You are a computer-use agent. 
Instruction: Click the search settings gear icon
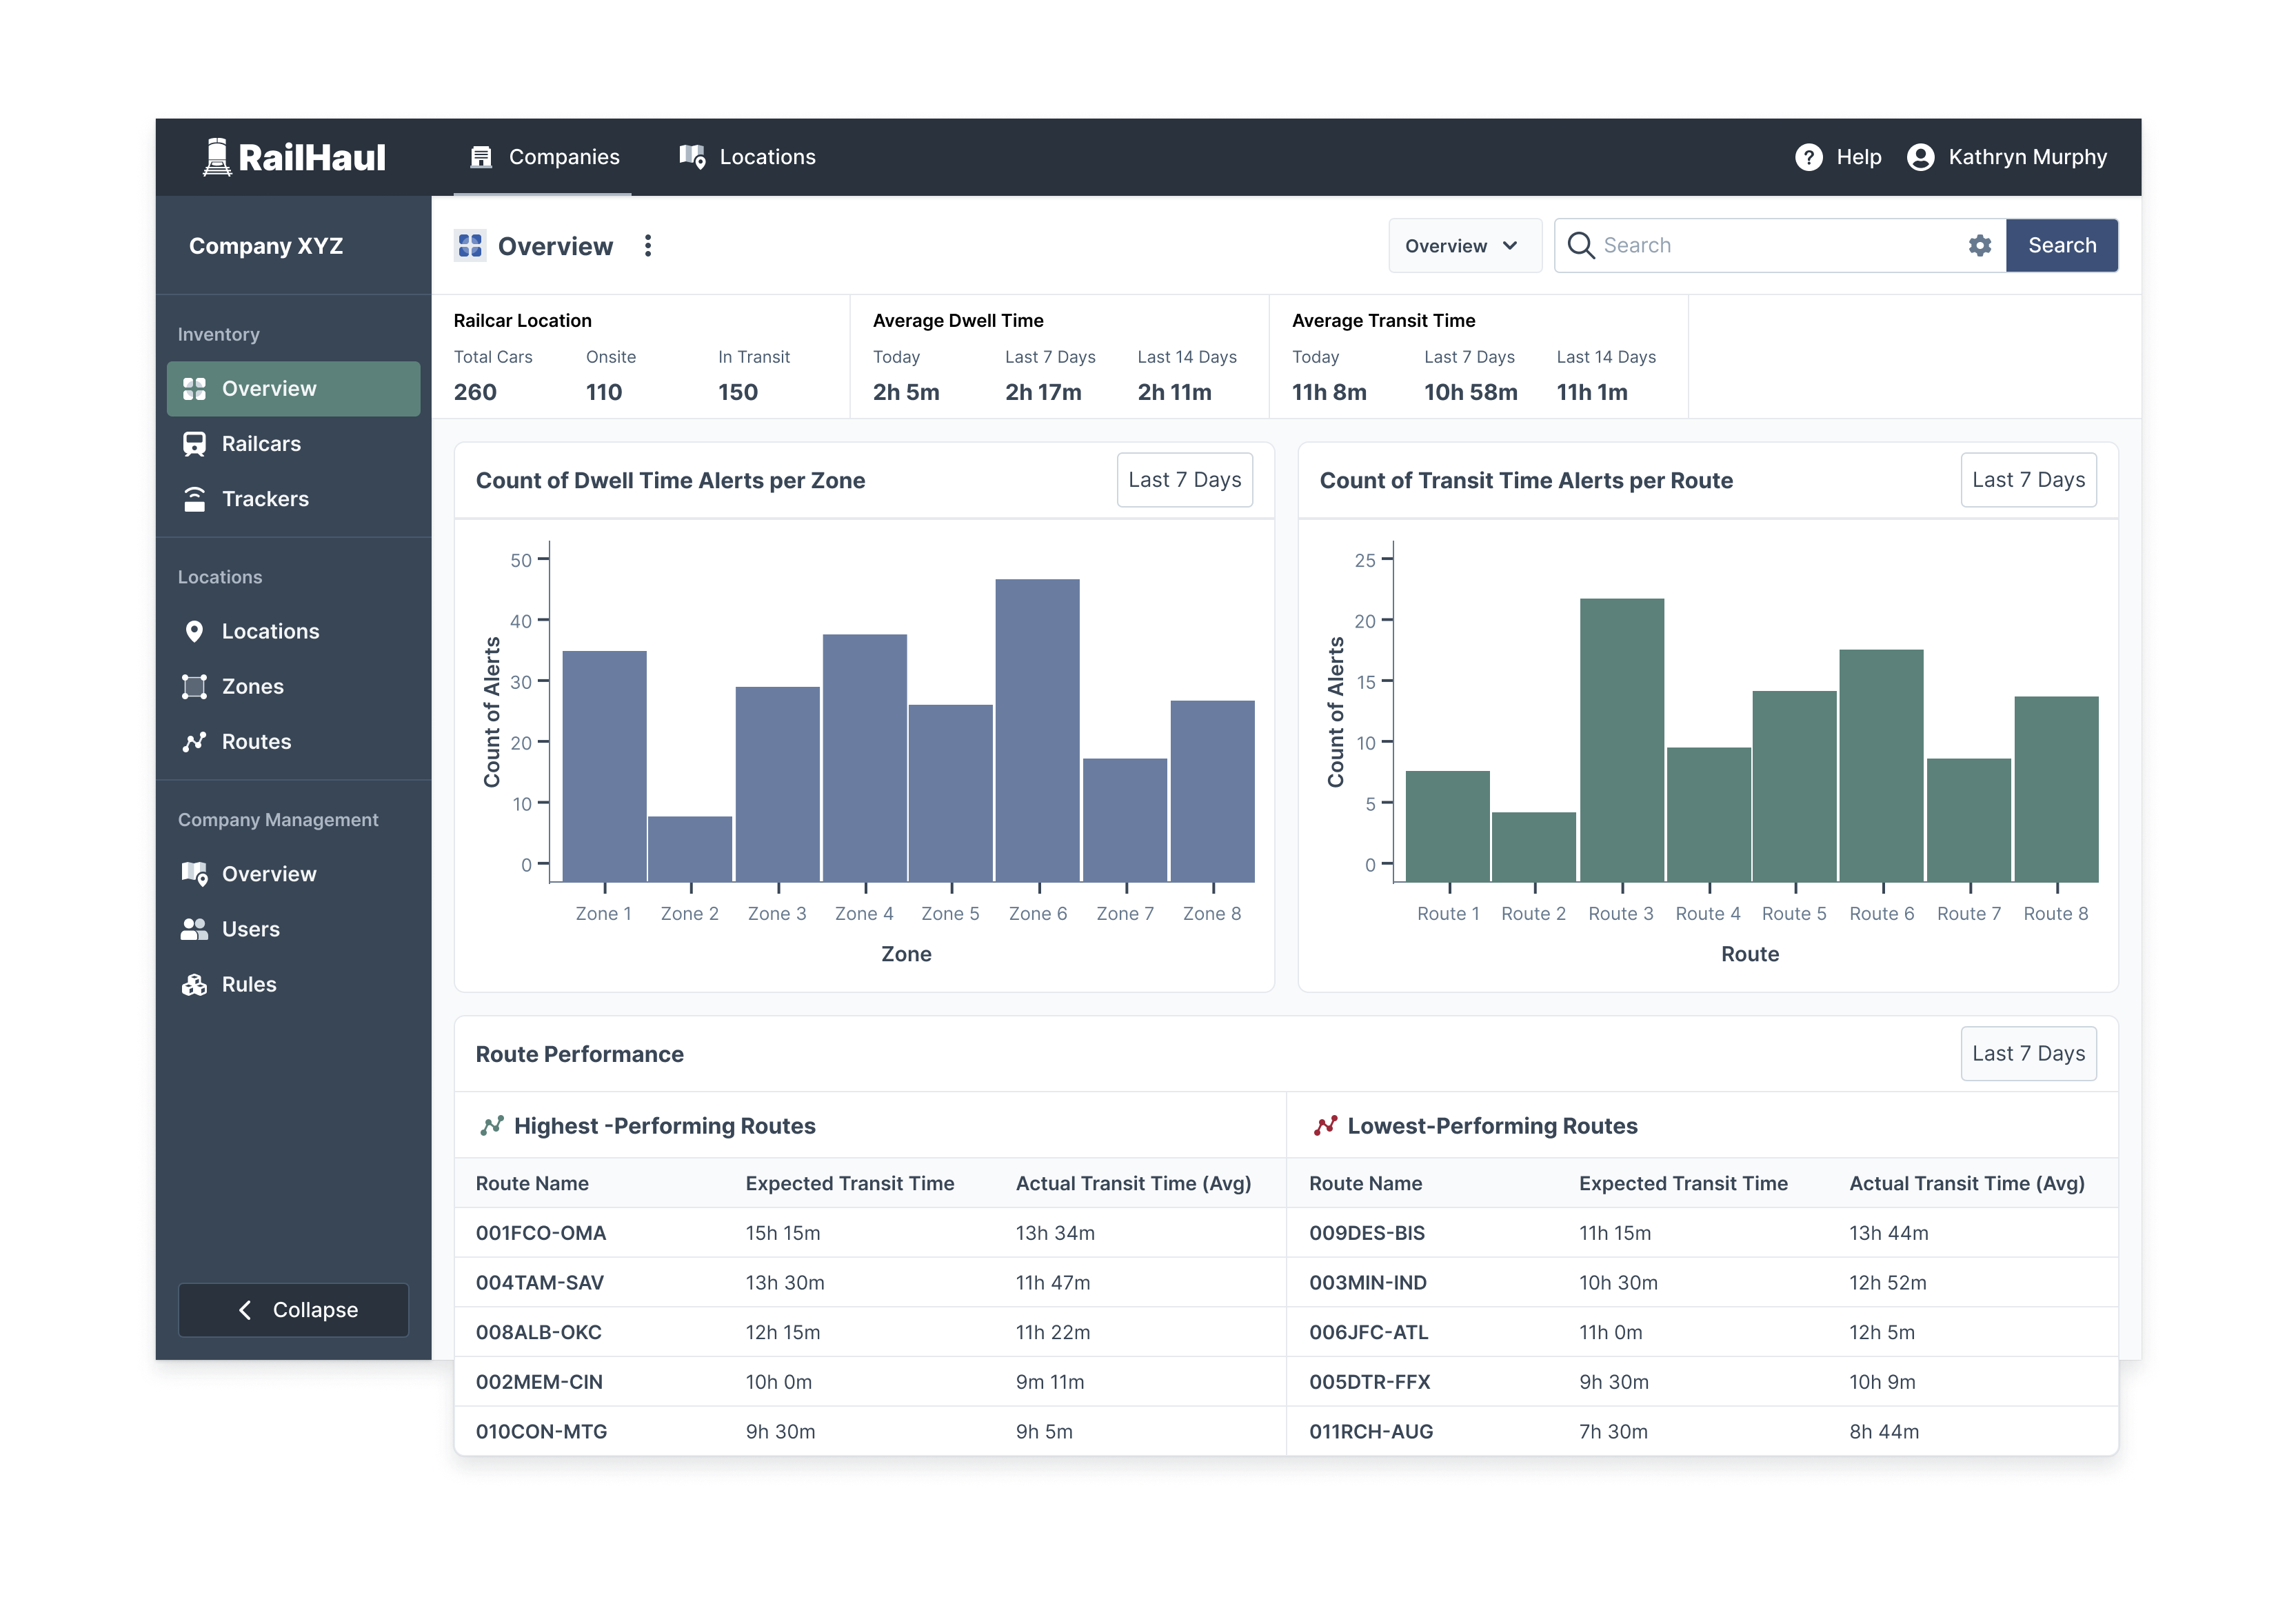pyautogui.click(x=1980, y=245)
